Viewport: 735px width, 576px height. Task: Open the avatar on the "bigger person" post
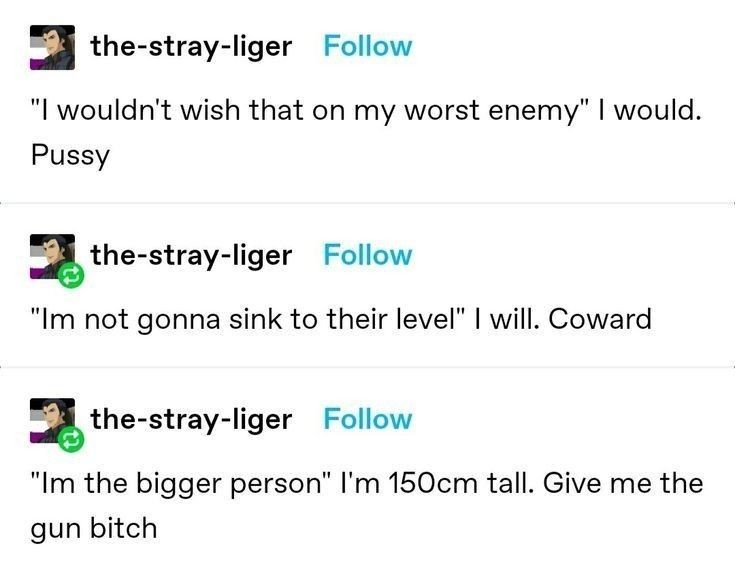pos(52,420)
